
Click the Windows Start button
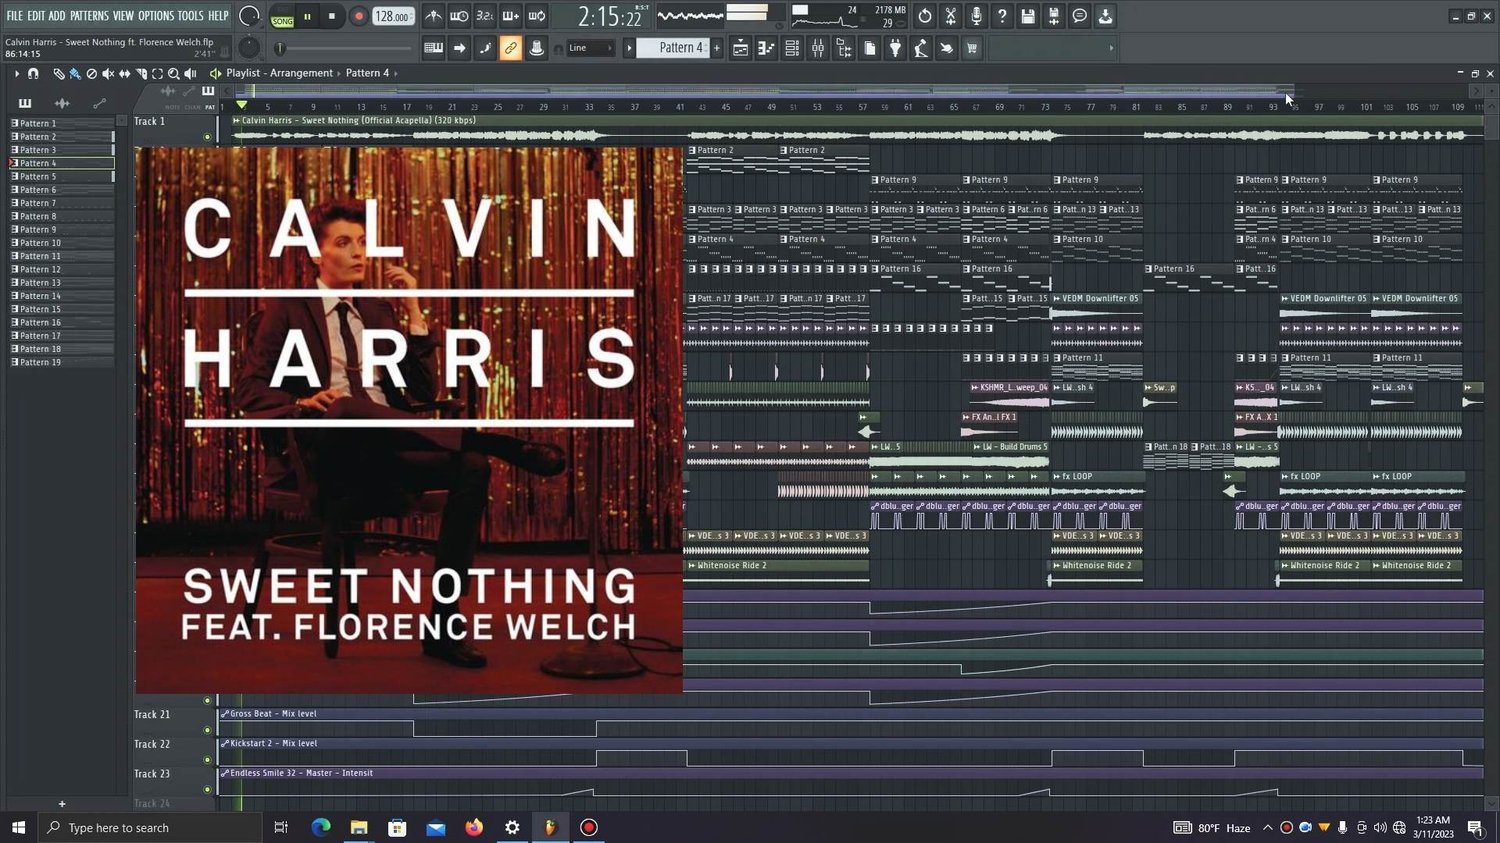(x=18, y=828)
